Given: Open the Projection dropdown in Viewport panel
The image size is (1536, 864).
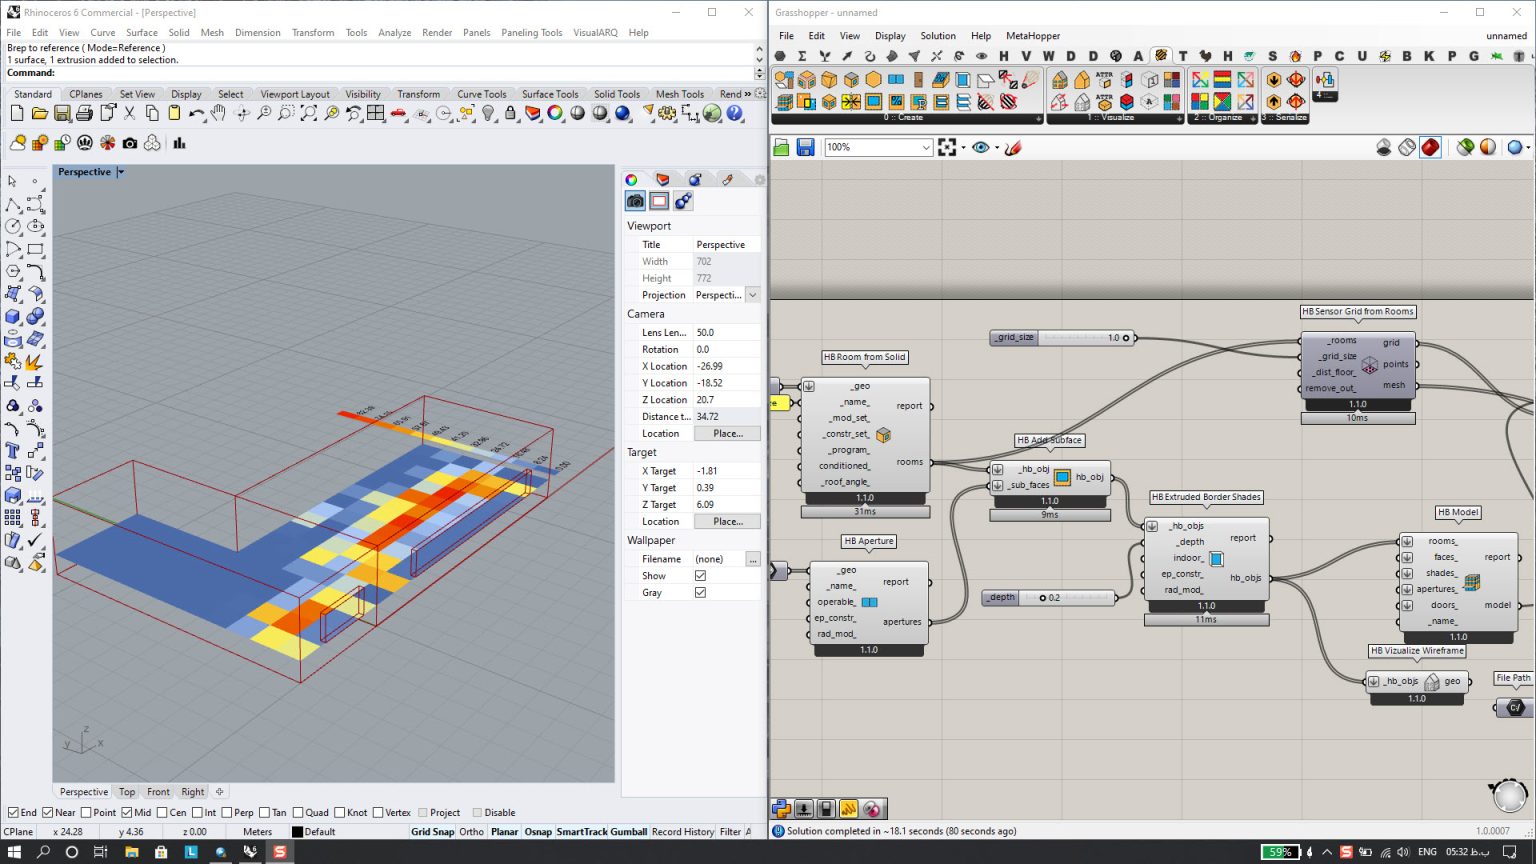Looking at the screenshot, I should click(753, 295).
